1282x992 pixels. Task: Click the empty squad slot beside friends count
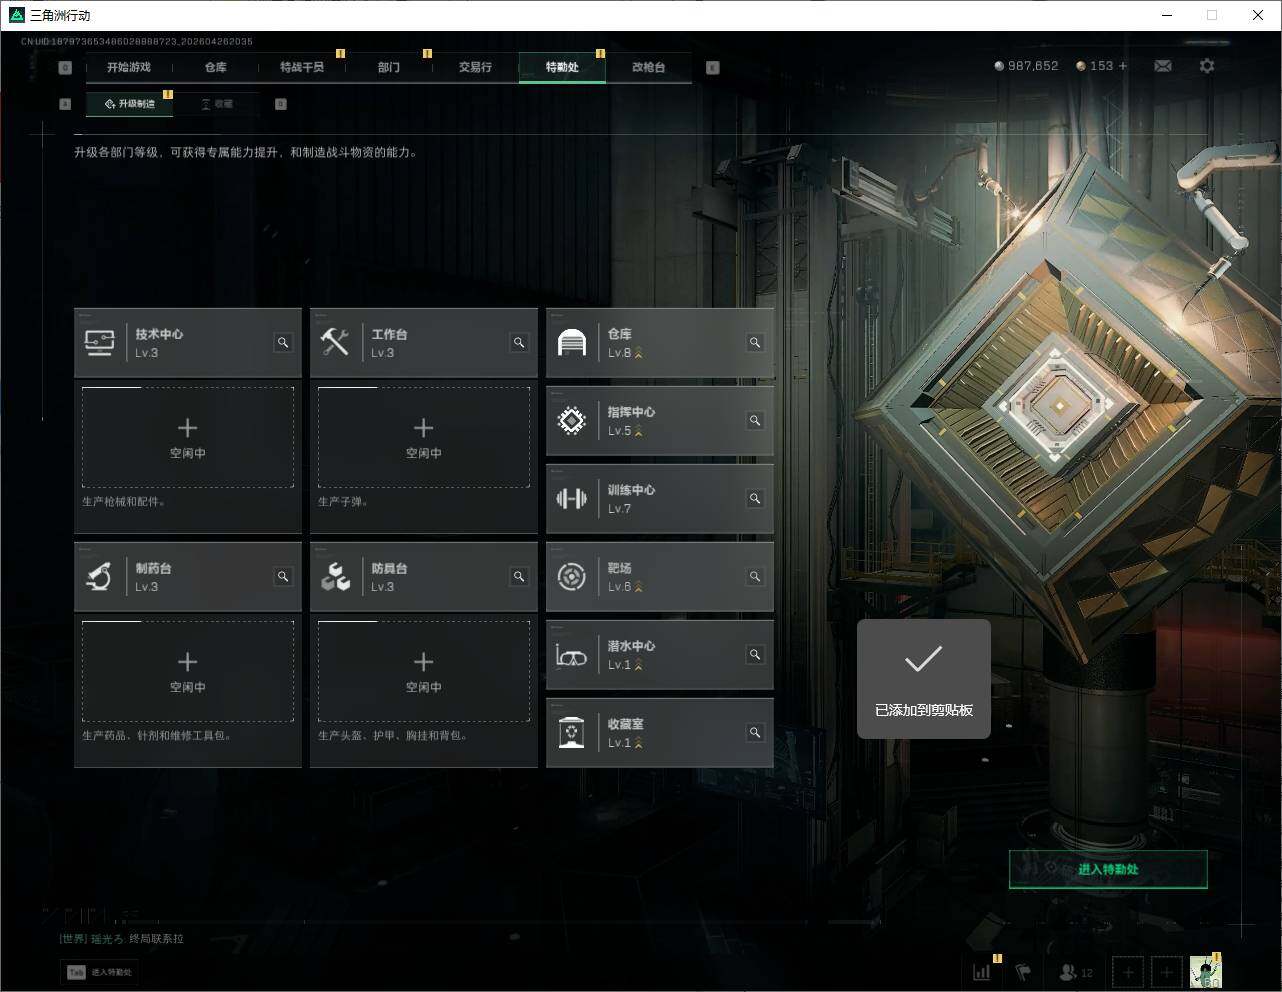coord(1128,971)
